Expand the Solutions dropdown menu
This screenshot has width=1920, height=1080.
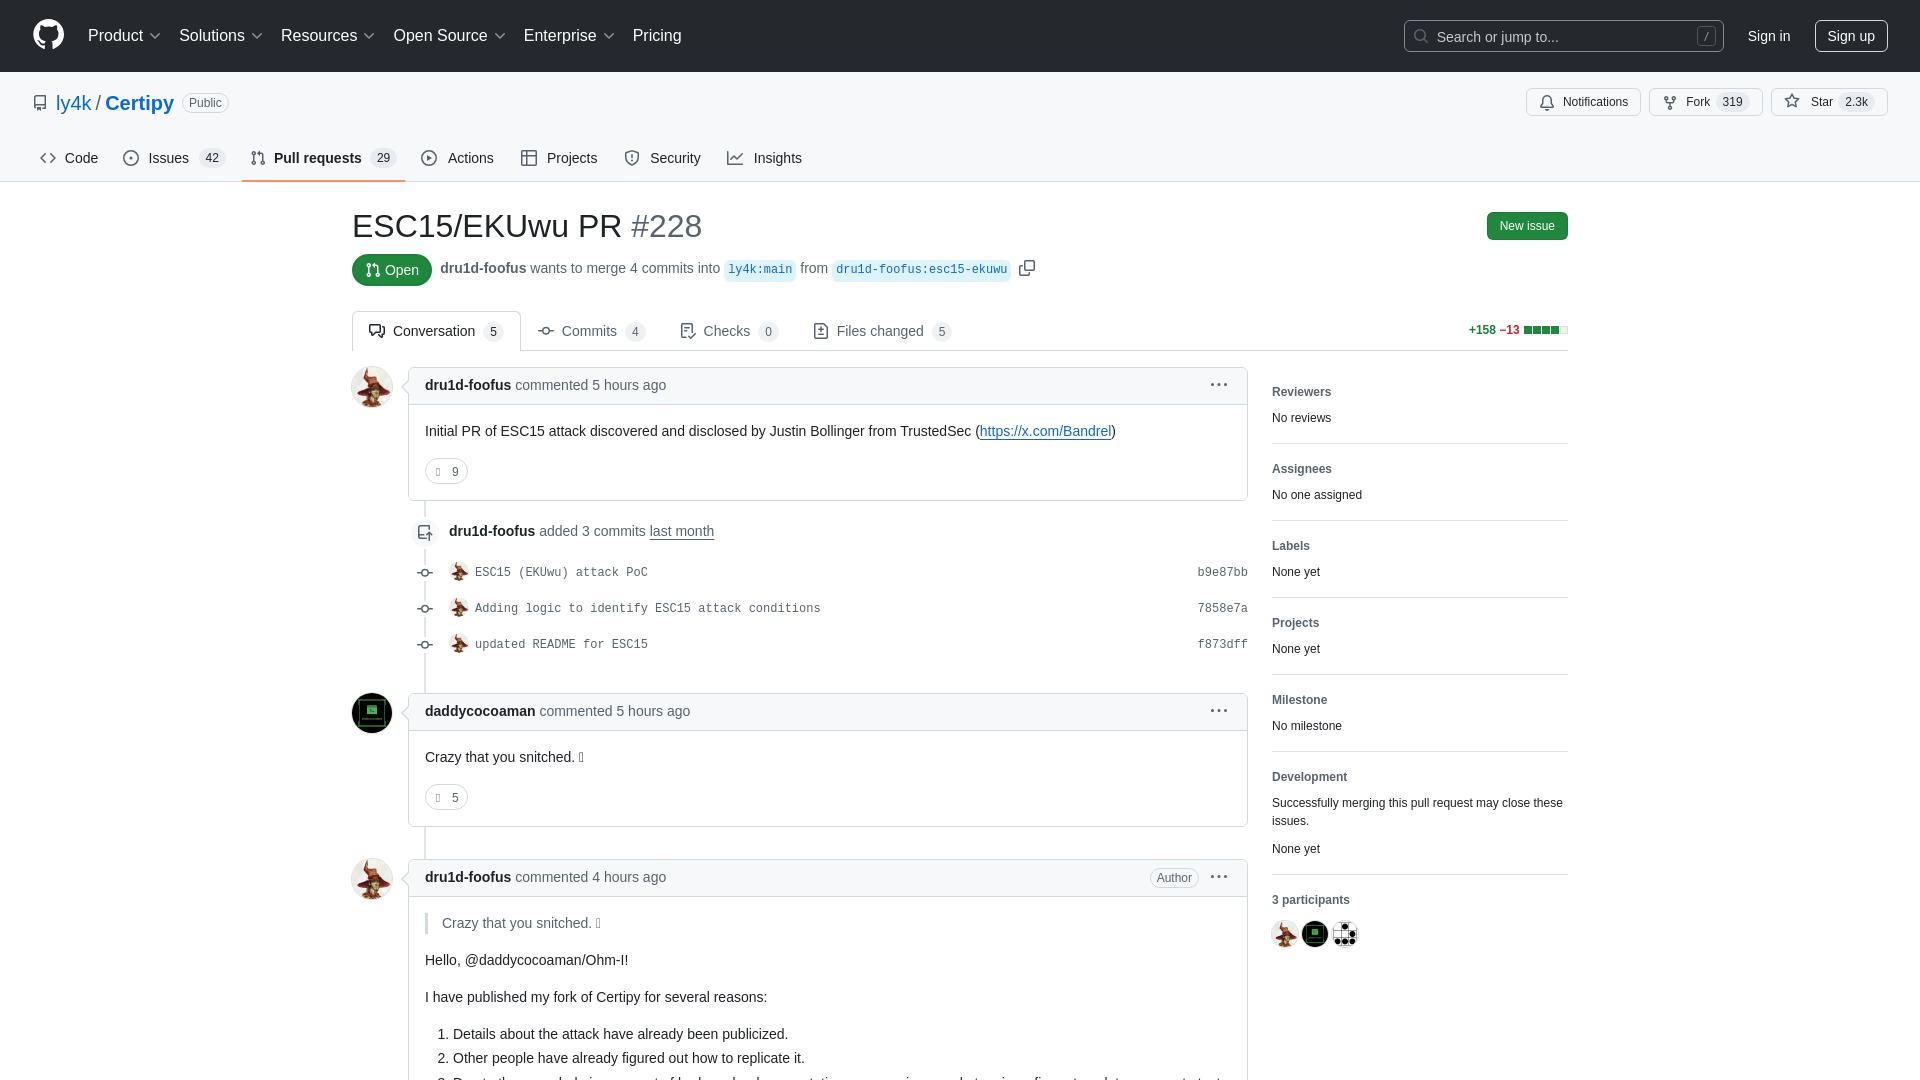coord(220,36)
